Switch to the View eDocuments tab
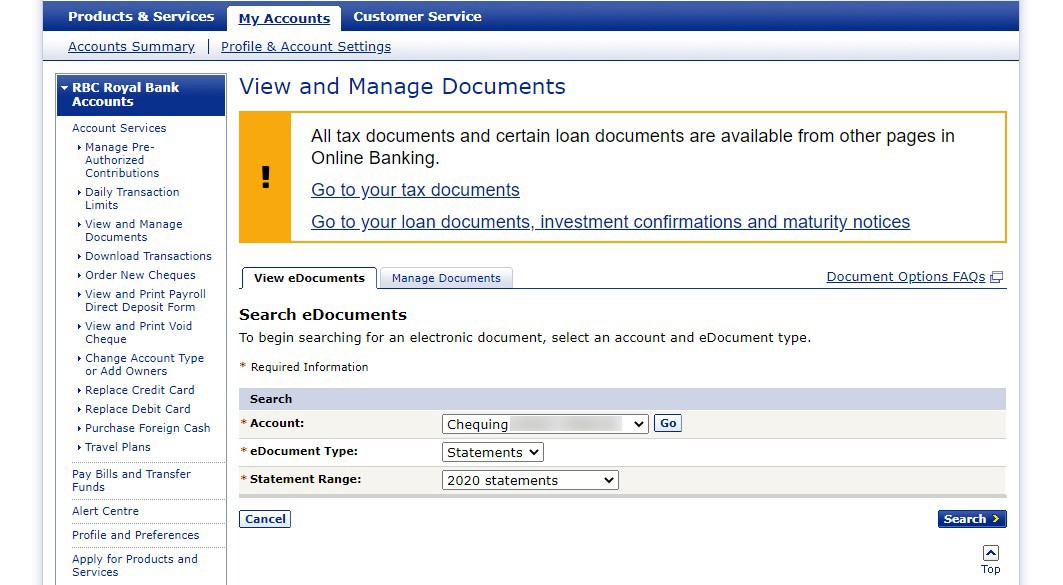 point(309,278)
